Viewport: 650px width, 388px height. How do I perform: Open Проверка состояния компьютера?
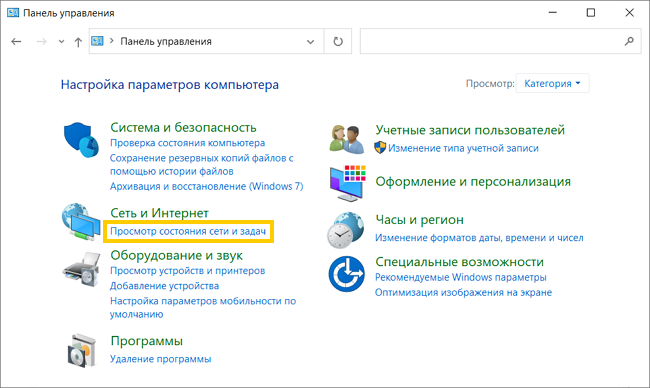tap(187, 143)
